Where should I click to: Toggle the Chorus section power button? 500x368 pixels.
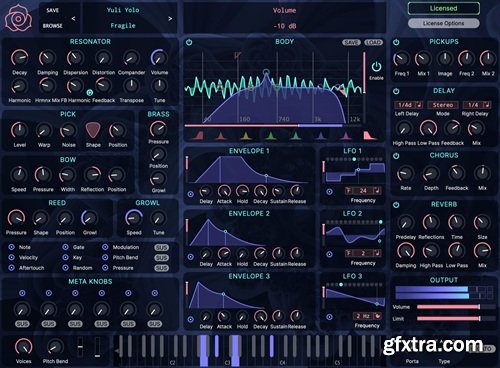[x=396, y=156]
